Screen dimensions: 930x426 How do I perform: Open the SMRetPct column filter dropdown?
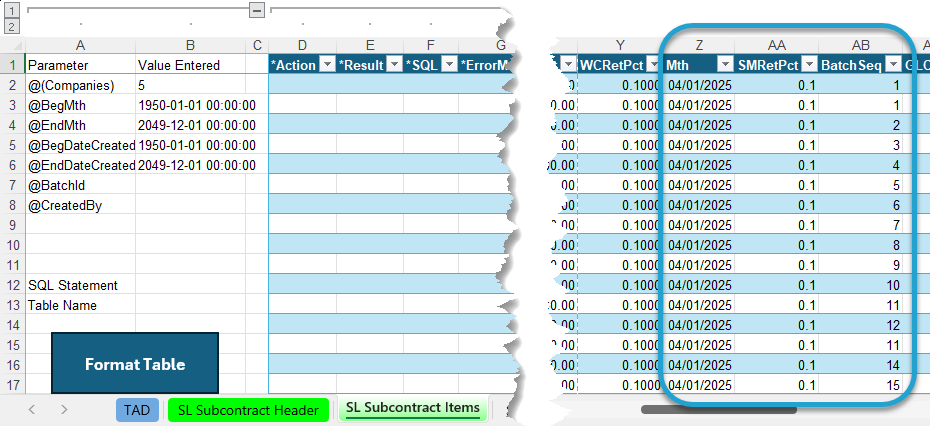[809, 65]
